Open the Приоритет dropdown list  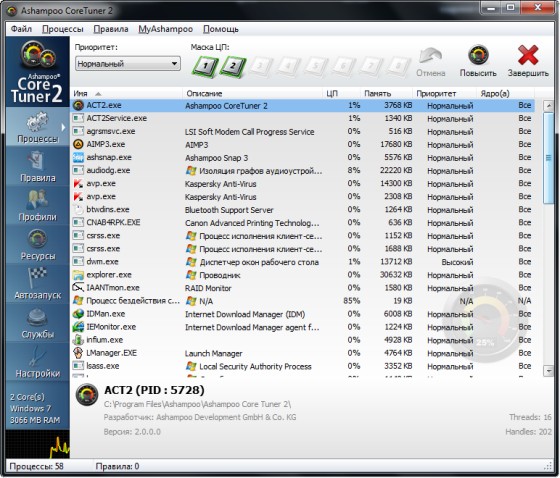click(128, 64)
